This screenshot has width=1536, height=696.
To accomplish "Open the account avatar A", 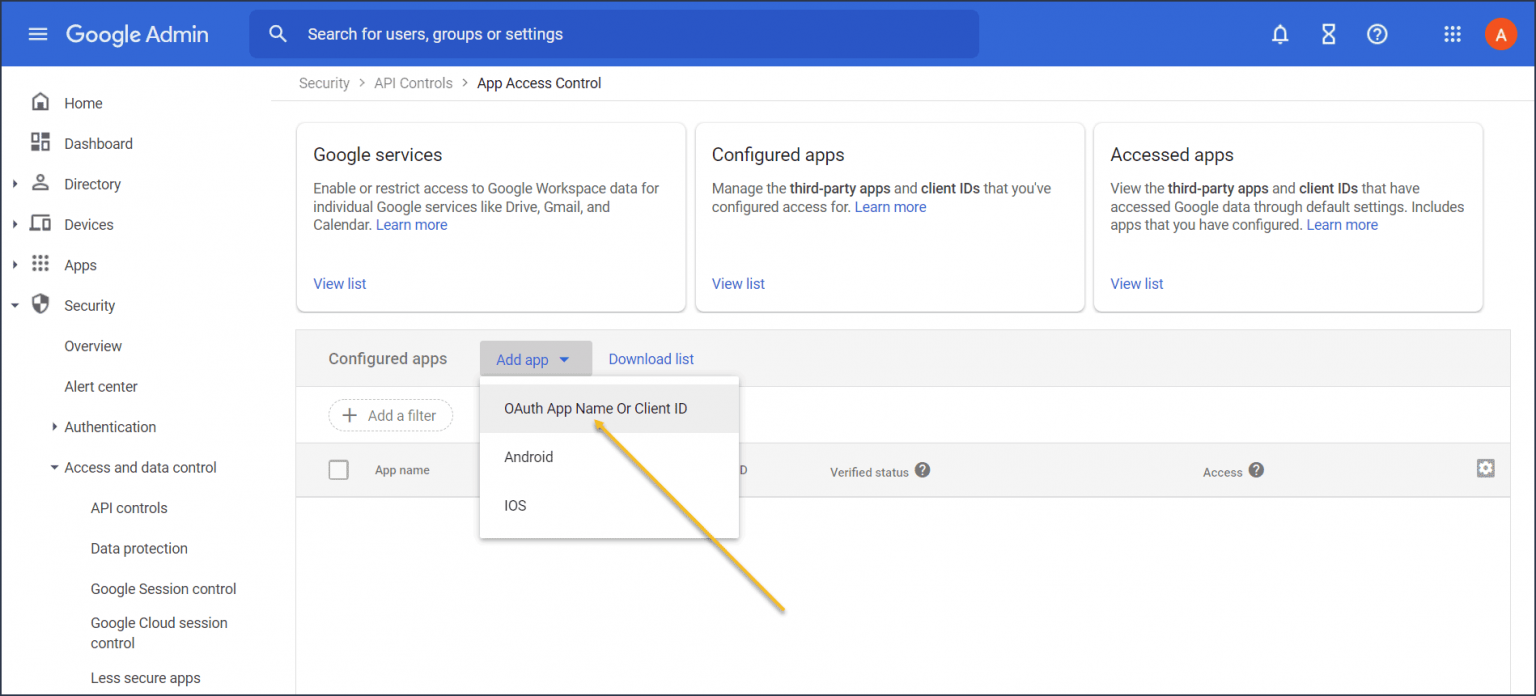I will 1500,34.
